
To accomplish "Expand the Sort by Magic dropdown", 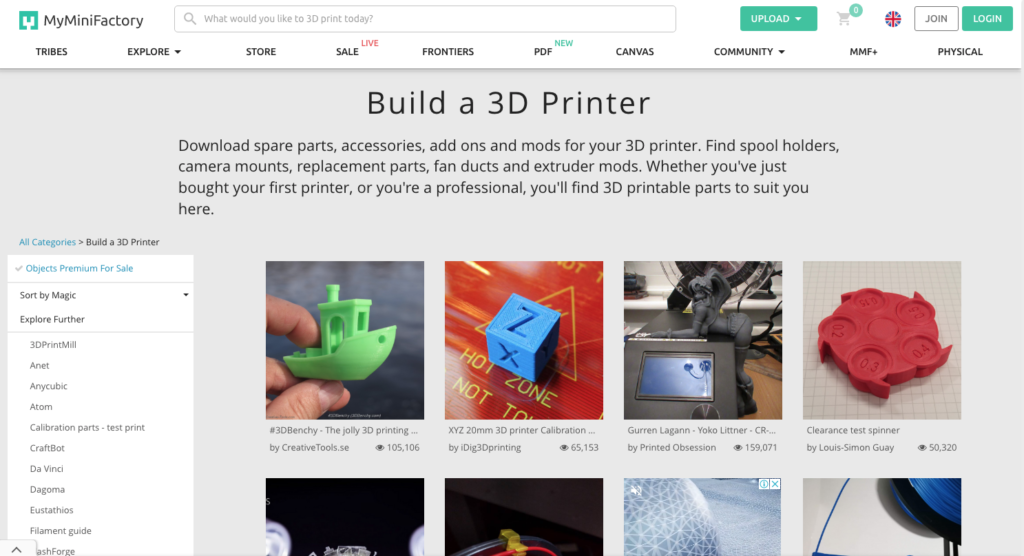I will tap(101, 295).
